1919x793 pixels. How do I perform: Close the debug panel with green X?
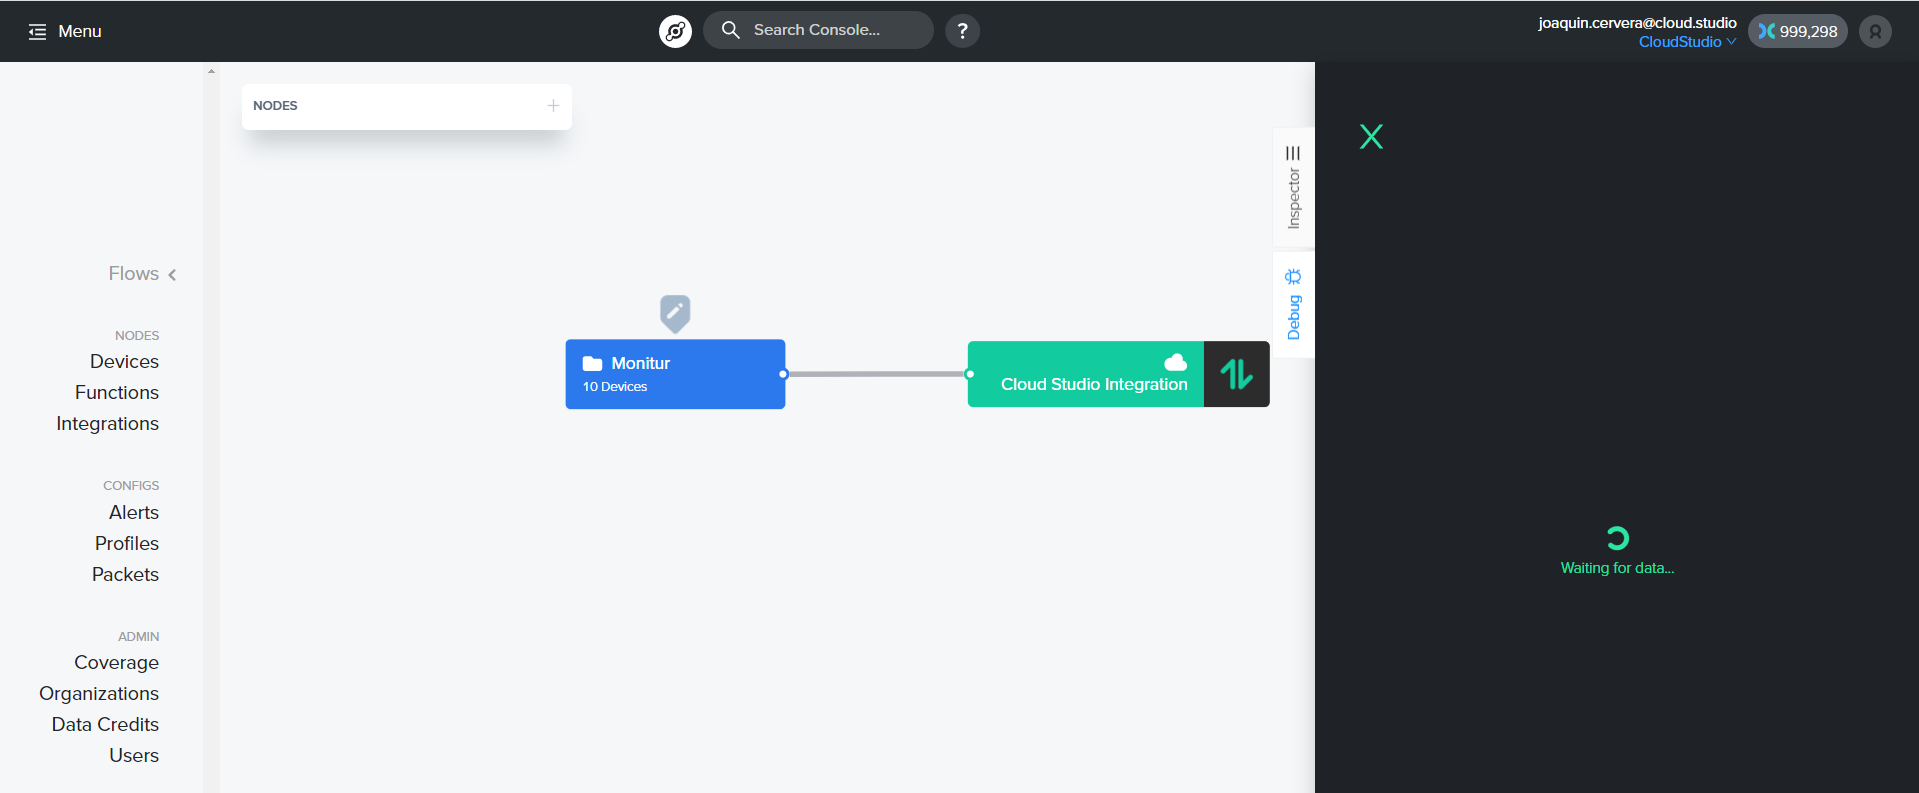[x=1371, y=137]
